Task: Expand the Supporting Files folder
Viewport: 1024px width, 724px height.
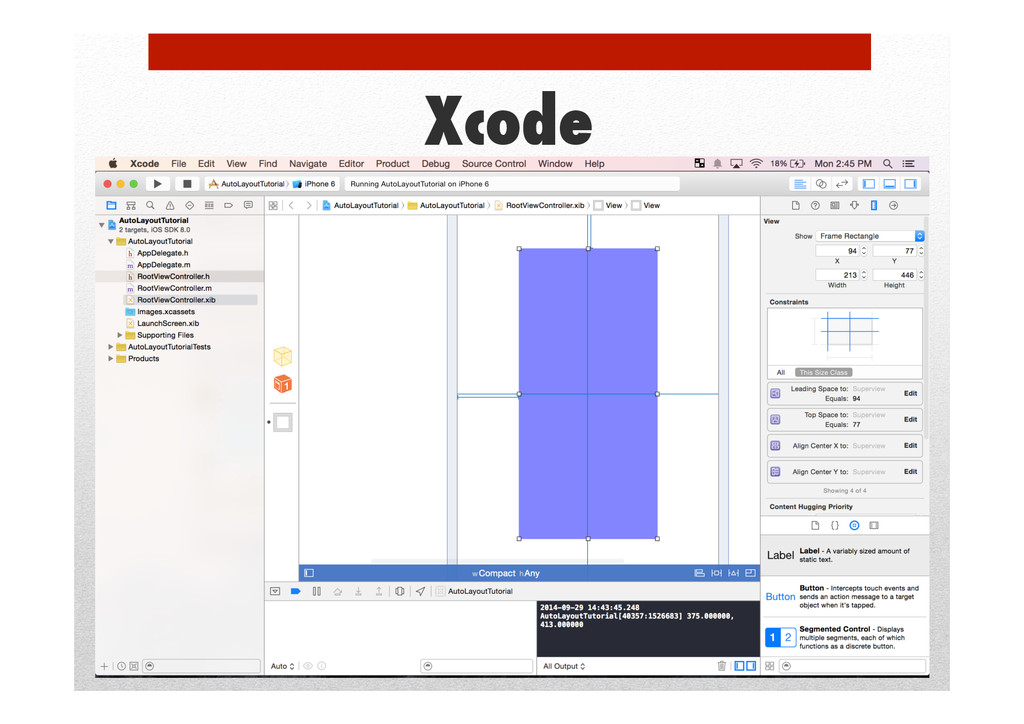Action: [x=120, y=336]
